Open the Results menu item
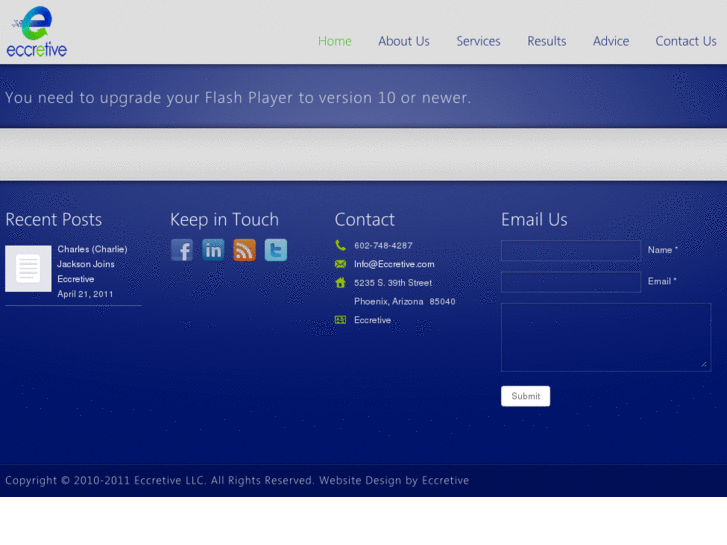Image resolution: width=727 pixels, height=545 pixels. pos(547,41)
